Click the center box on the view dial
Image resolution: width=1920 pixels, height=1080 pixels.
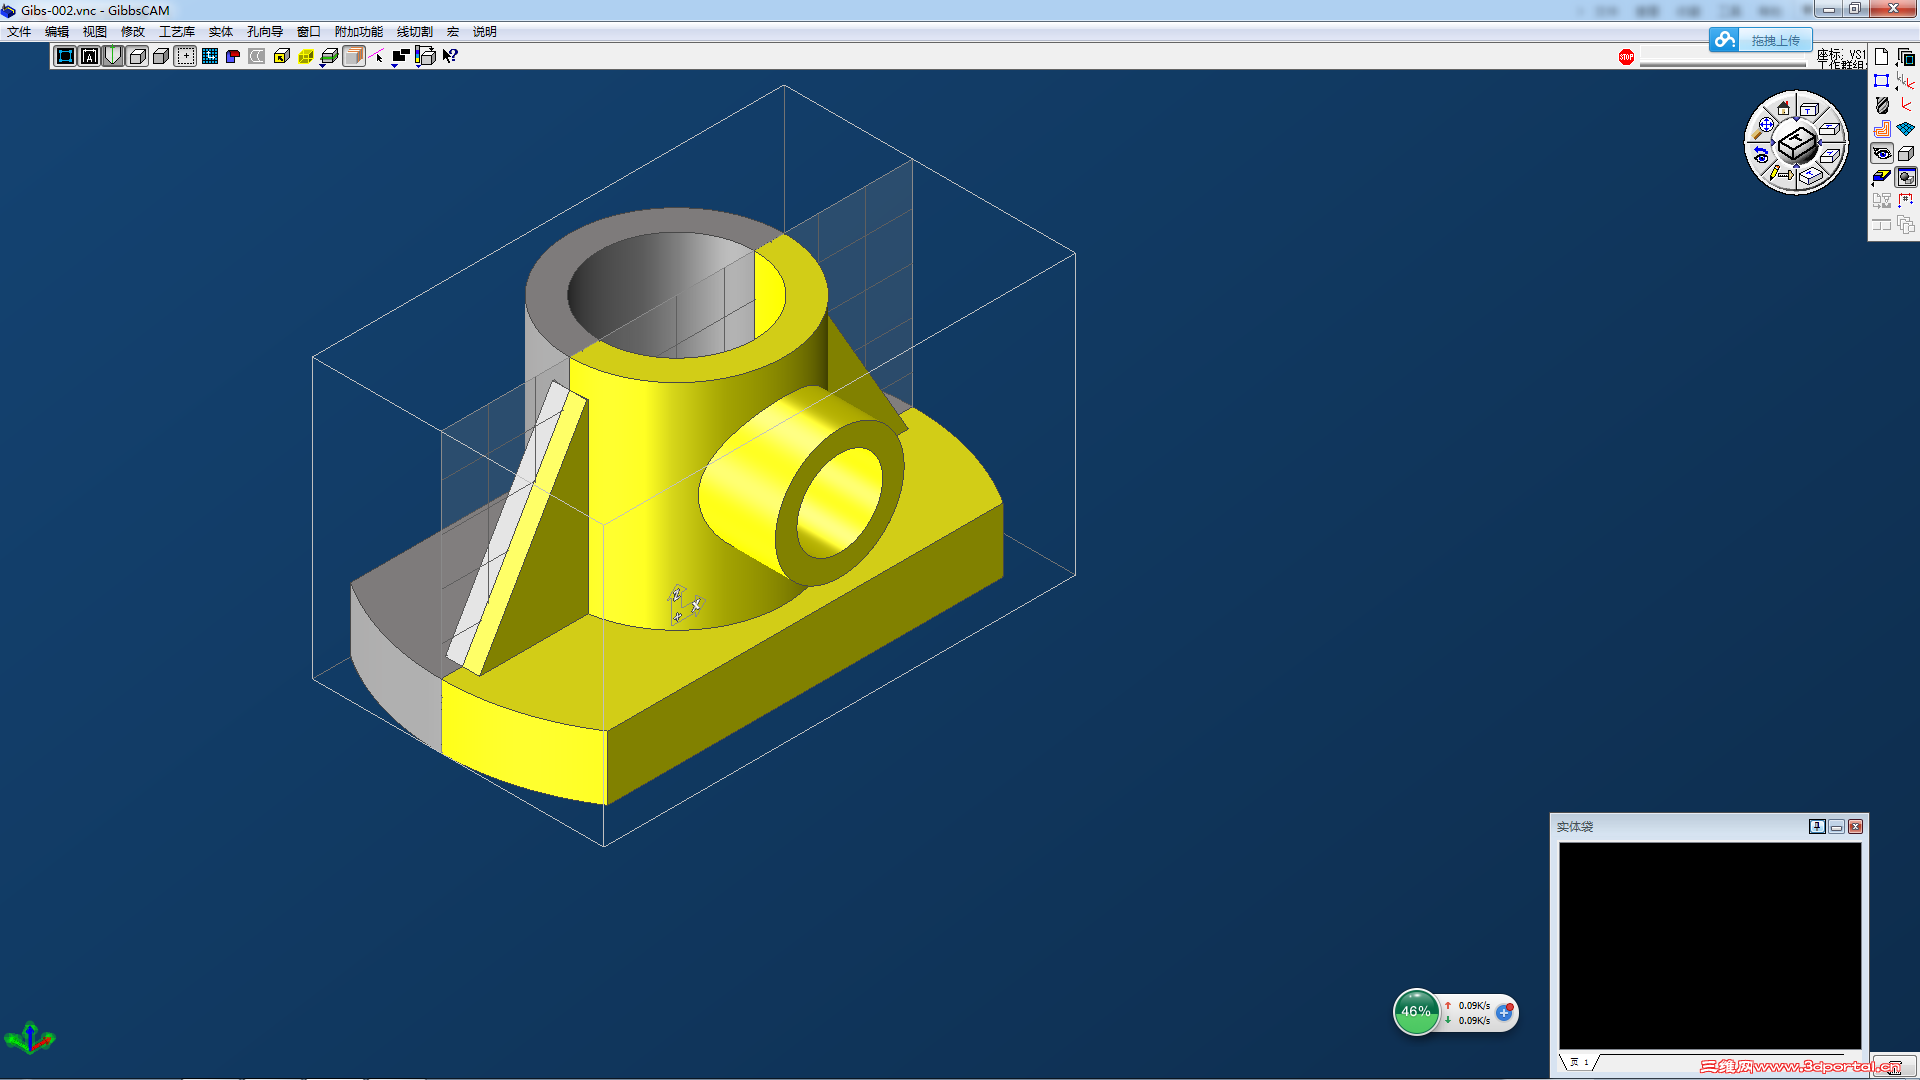point(1797,145)
